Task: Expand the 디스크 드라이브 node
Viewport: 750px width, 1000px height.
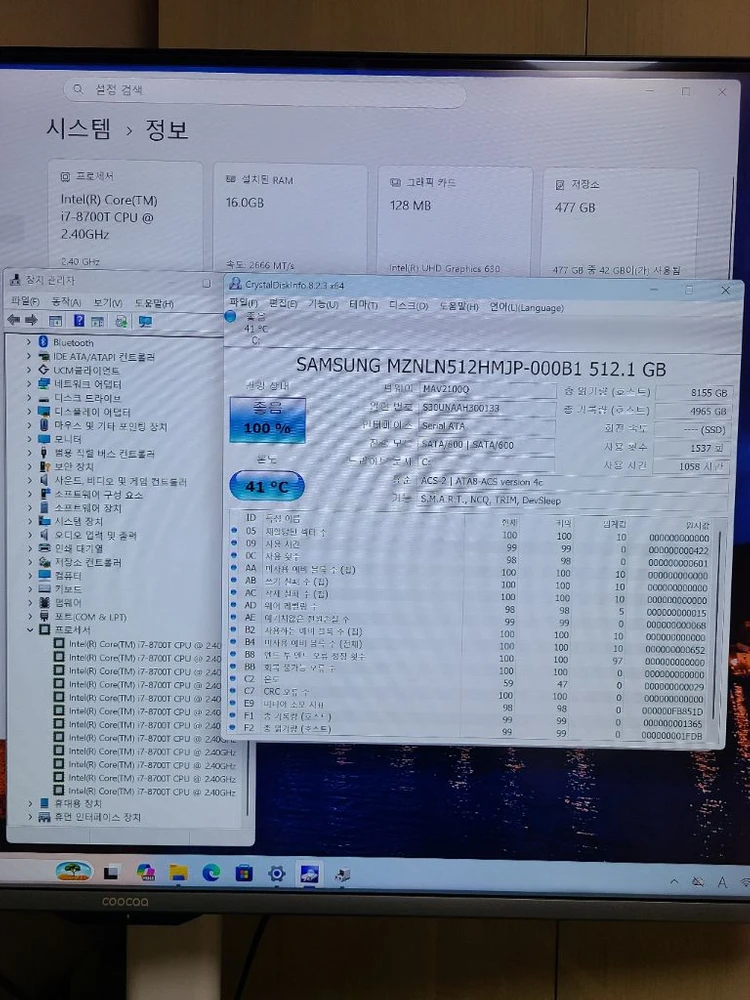Action: click(29, 398)
